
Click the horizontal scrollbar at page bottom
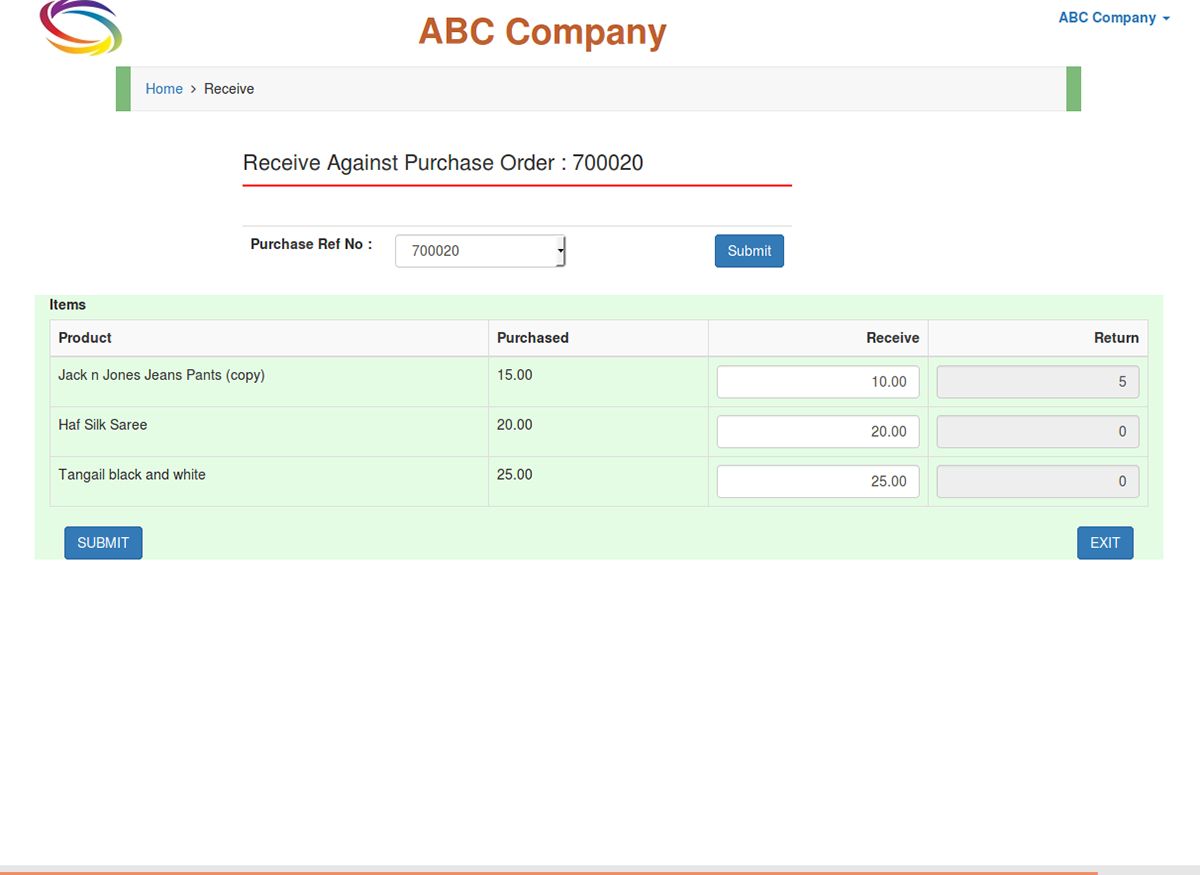pyautogui.click(x=548, y=870)
